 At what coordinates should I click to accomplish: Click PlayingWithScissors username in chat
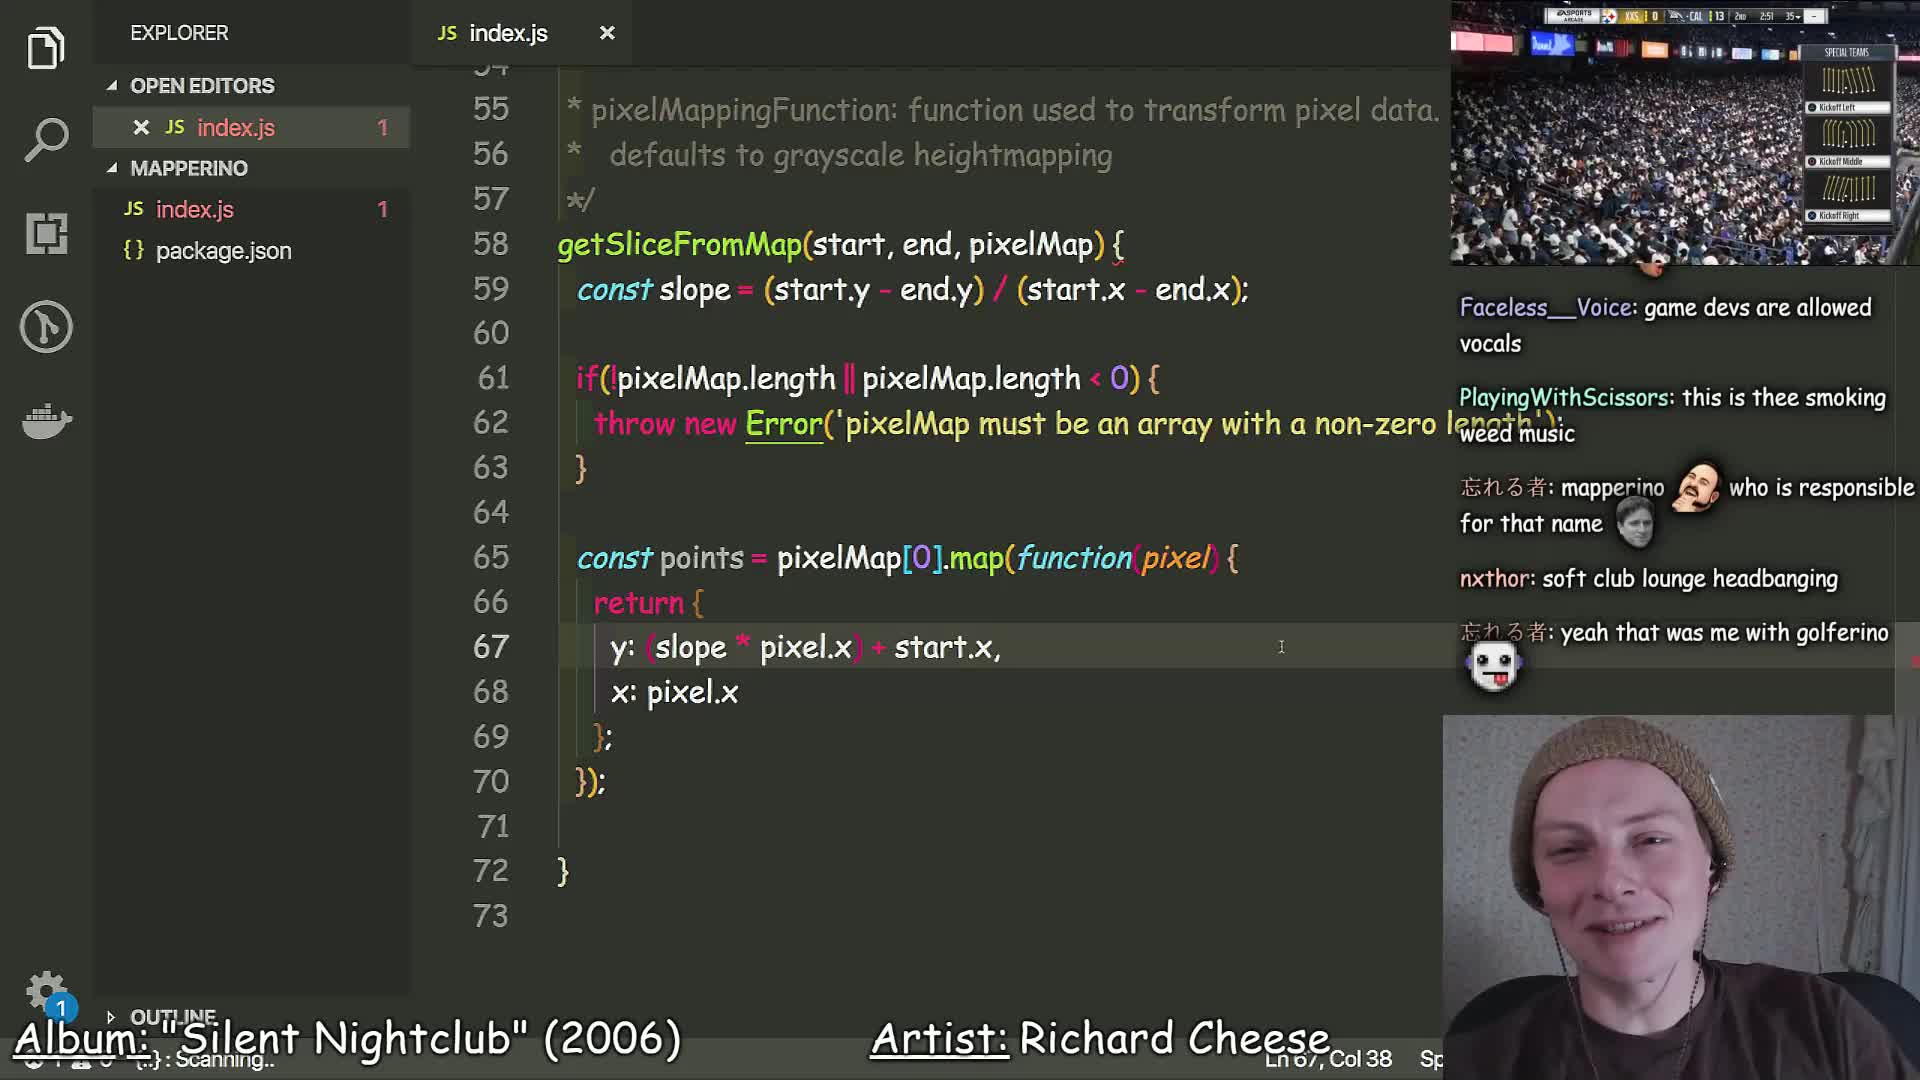tap(1564, 397)
